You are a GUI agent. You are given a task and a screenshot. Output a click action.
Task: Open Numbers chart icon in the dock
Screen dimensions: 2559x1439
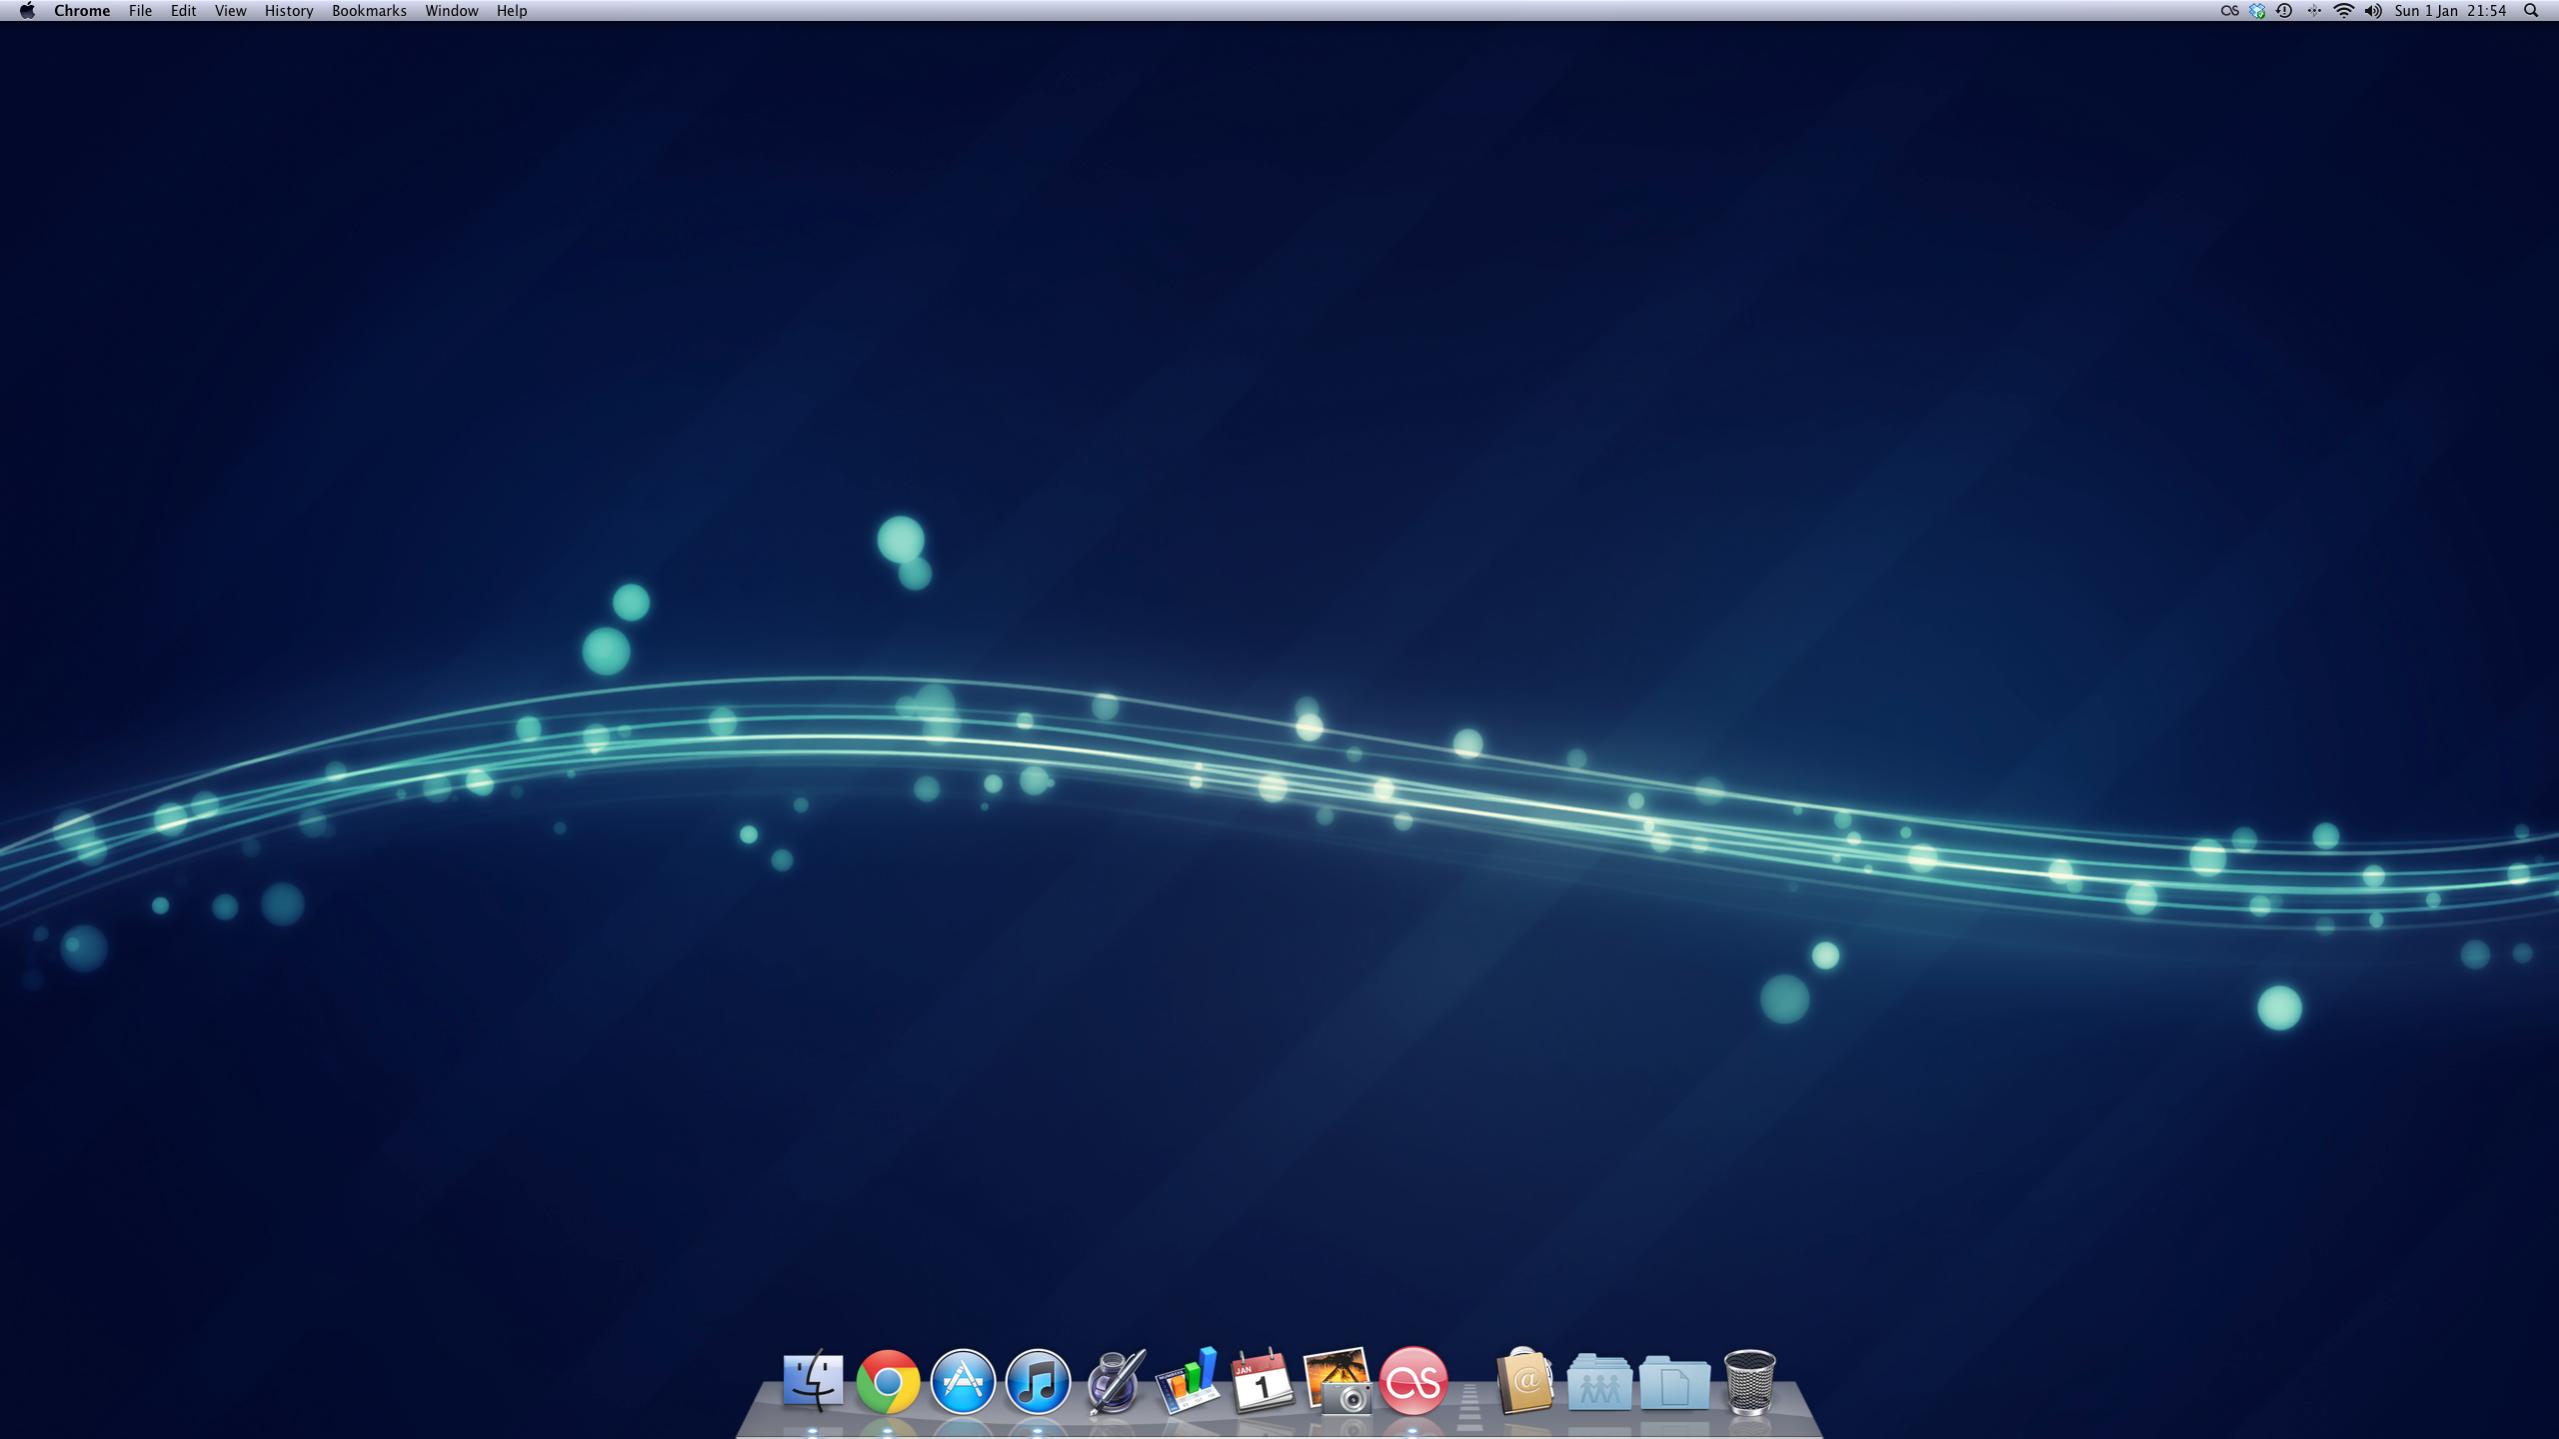click(1188, 1381)
